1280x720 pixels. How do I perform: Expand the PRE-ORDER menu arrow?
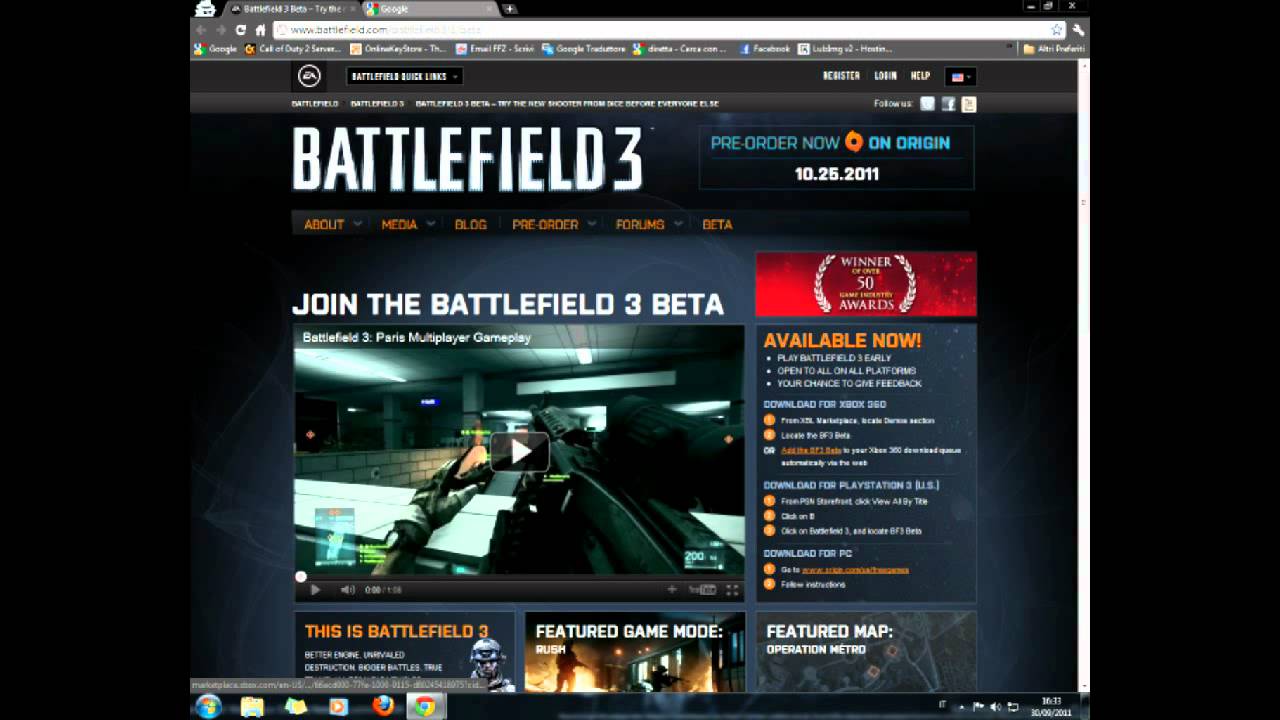click(x=592, y=224)
